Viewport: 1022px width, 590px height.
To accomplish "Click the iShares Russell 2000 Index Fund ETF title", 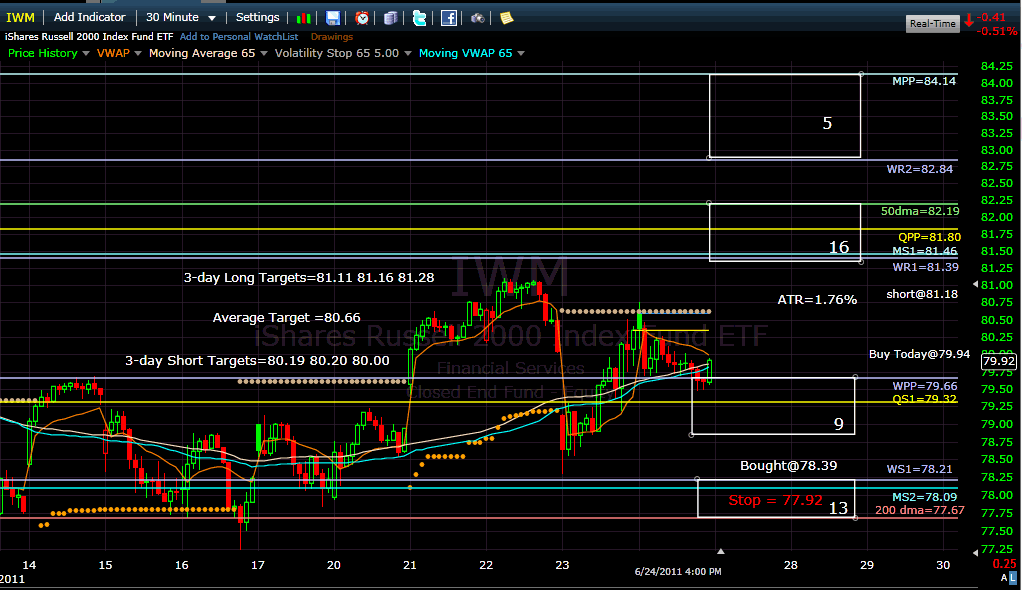I will coord(89,37).
